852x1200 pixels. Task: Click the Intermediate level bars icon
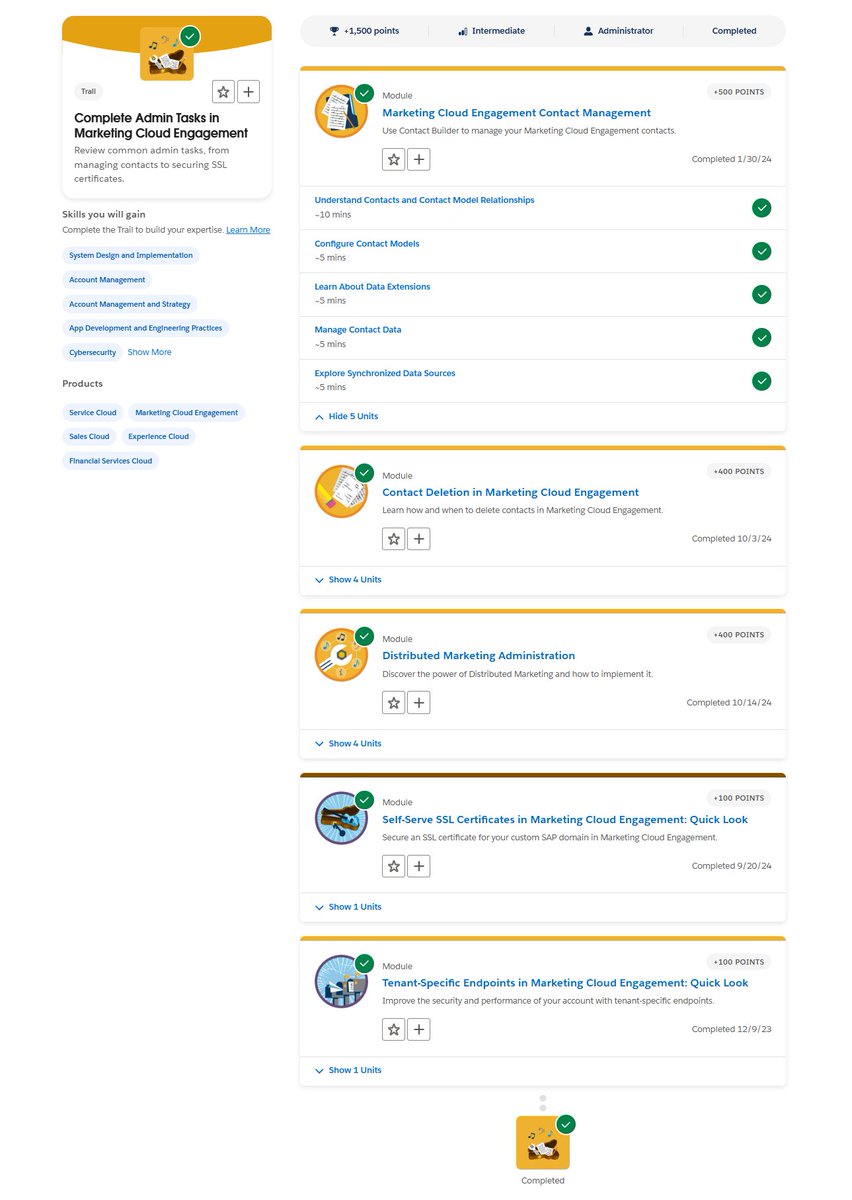[x=463, y=31]
